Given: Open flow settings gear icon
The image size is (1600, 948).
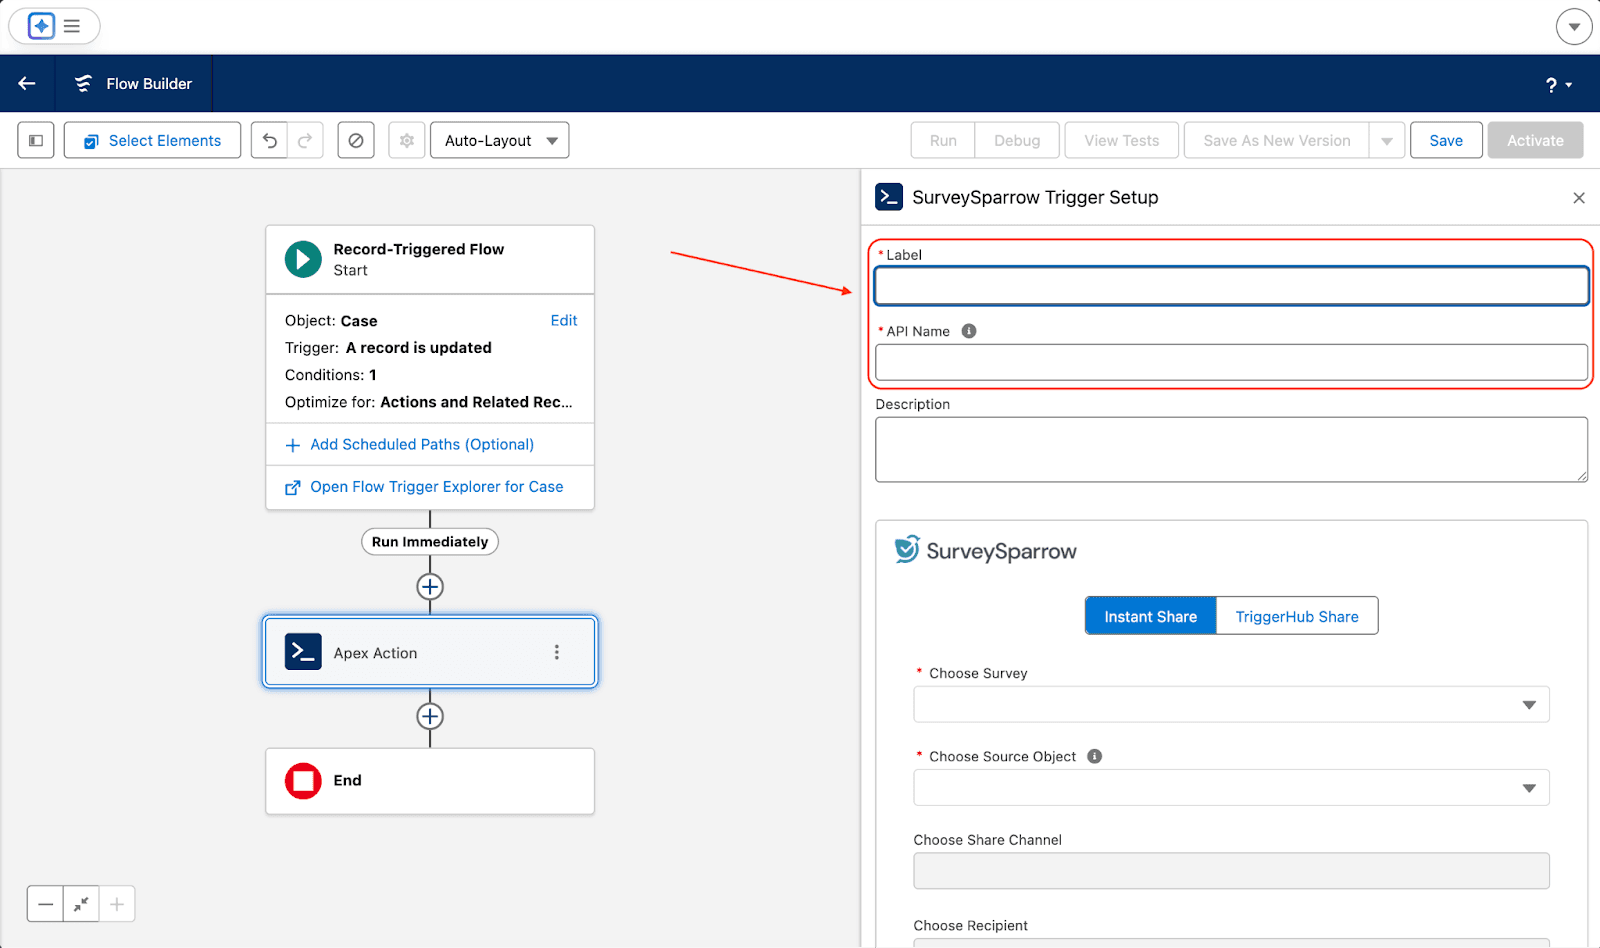Looking at the screenshot, I should pos(407,141).
